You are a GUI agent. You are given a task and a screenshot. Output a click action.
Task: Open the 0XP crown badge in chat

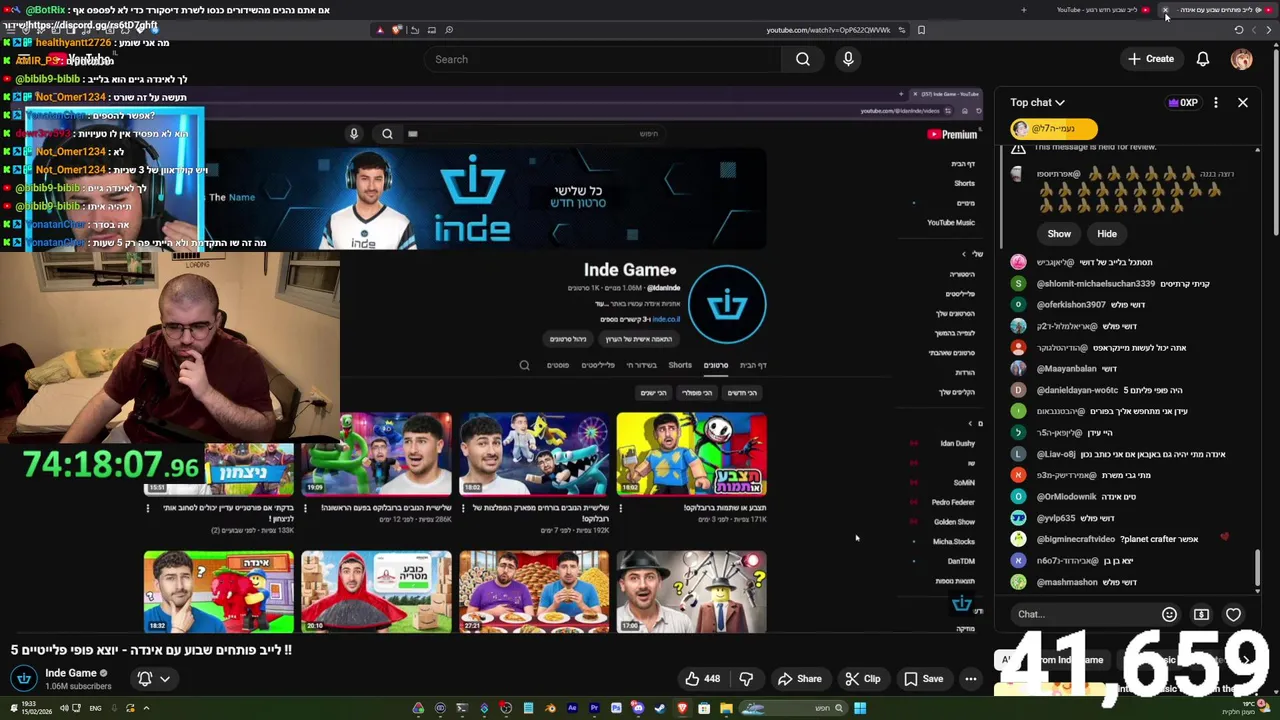tap(1183, 102)
